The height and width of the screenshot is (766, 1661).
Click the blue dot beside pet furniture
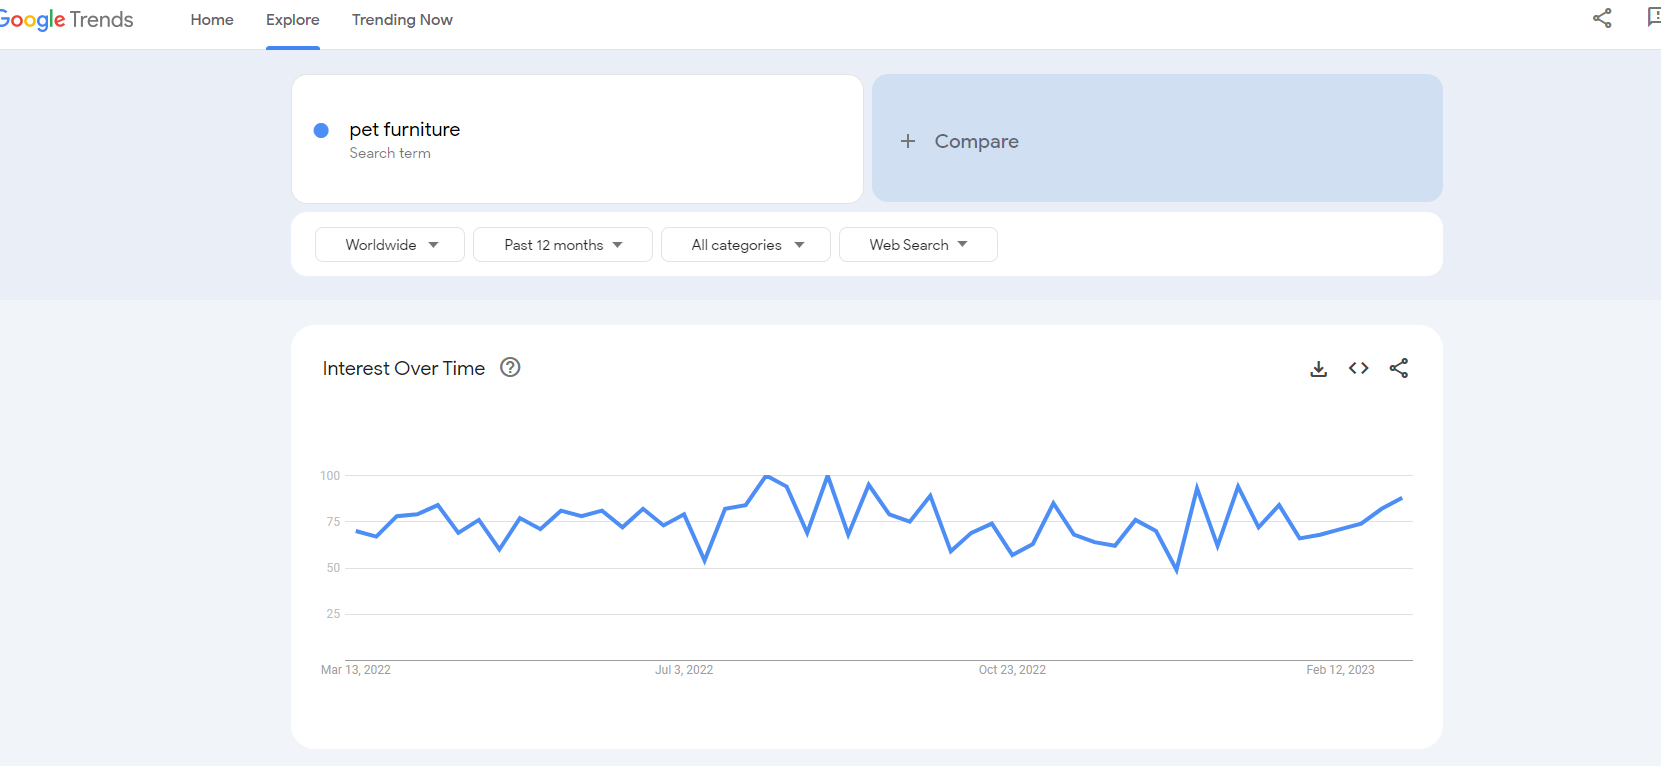[x=321, y=130]
